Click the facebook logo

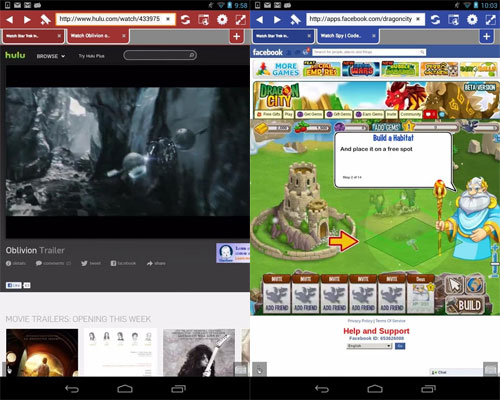pyautogui.click(x=268, y=52)
